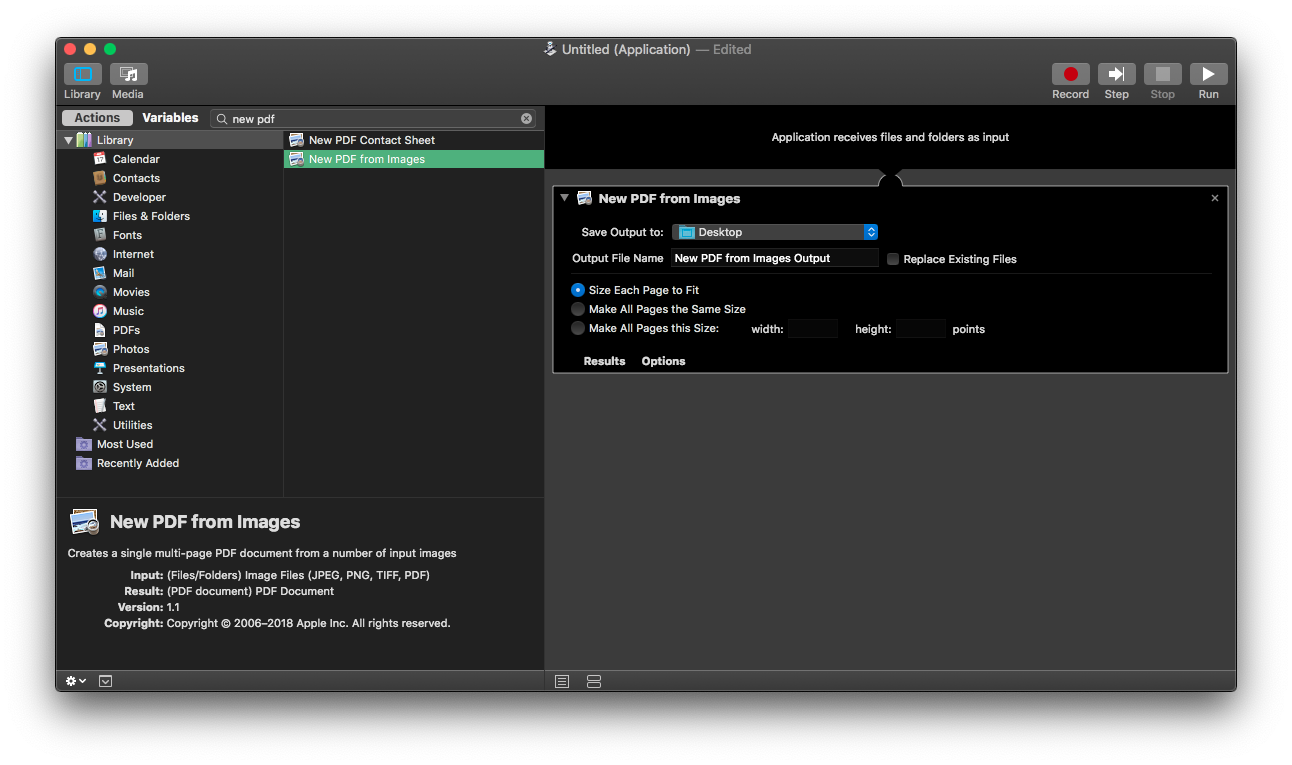This screenshot has height=765, width=1292.
Task: Open the gear action menu
Action: [x=76, y=681]
